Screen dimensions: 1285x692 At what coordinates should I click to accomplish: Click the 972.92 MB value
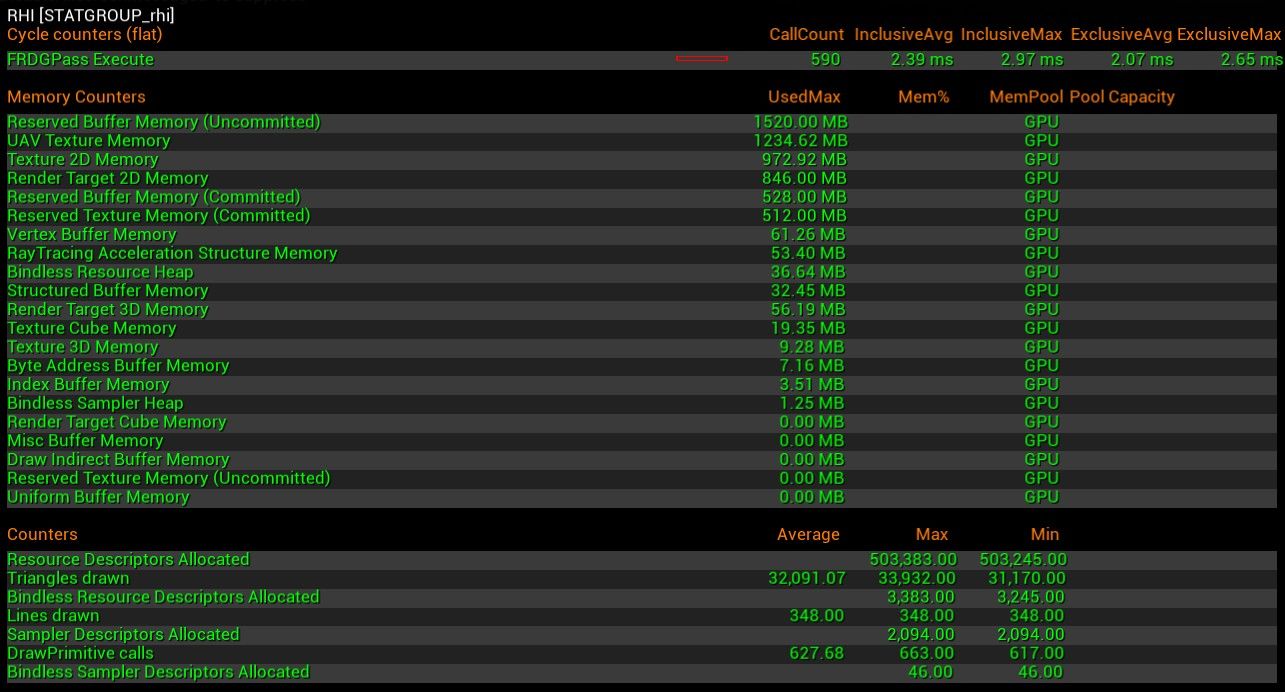[x=804, y=159]
